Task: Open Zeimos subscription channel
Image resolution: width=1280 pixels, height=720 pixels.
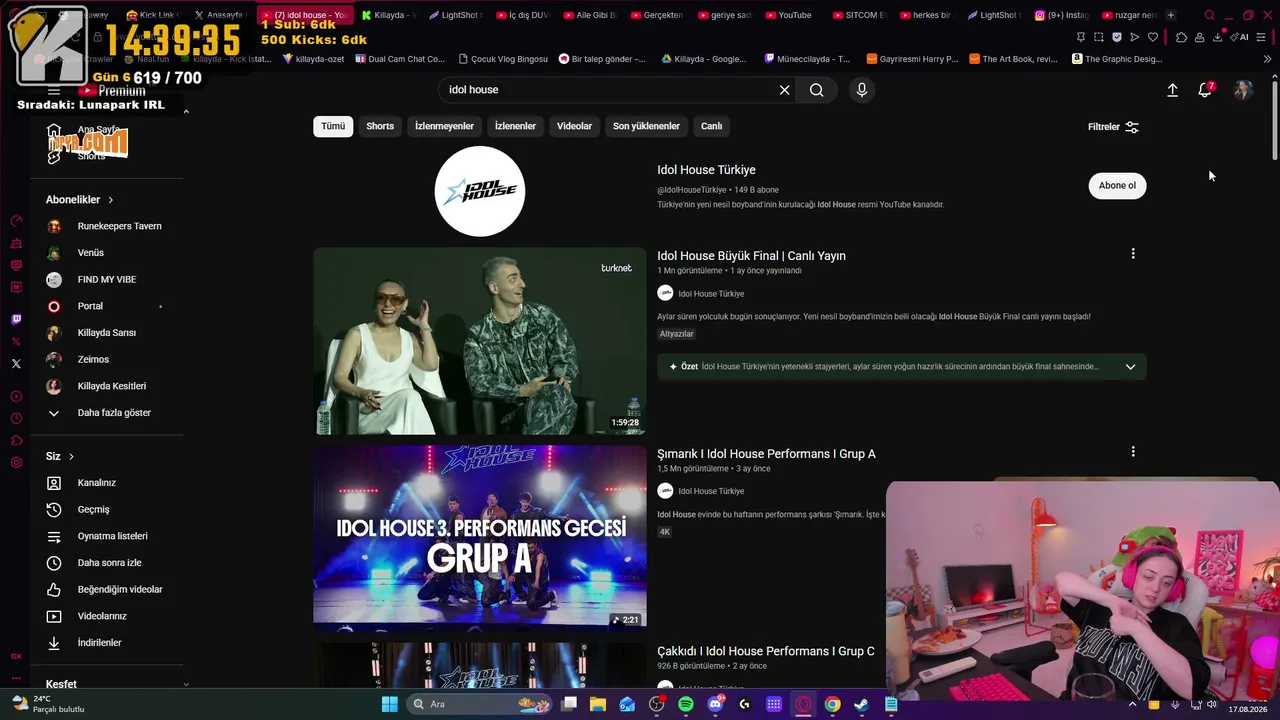Action: point(105,360)
